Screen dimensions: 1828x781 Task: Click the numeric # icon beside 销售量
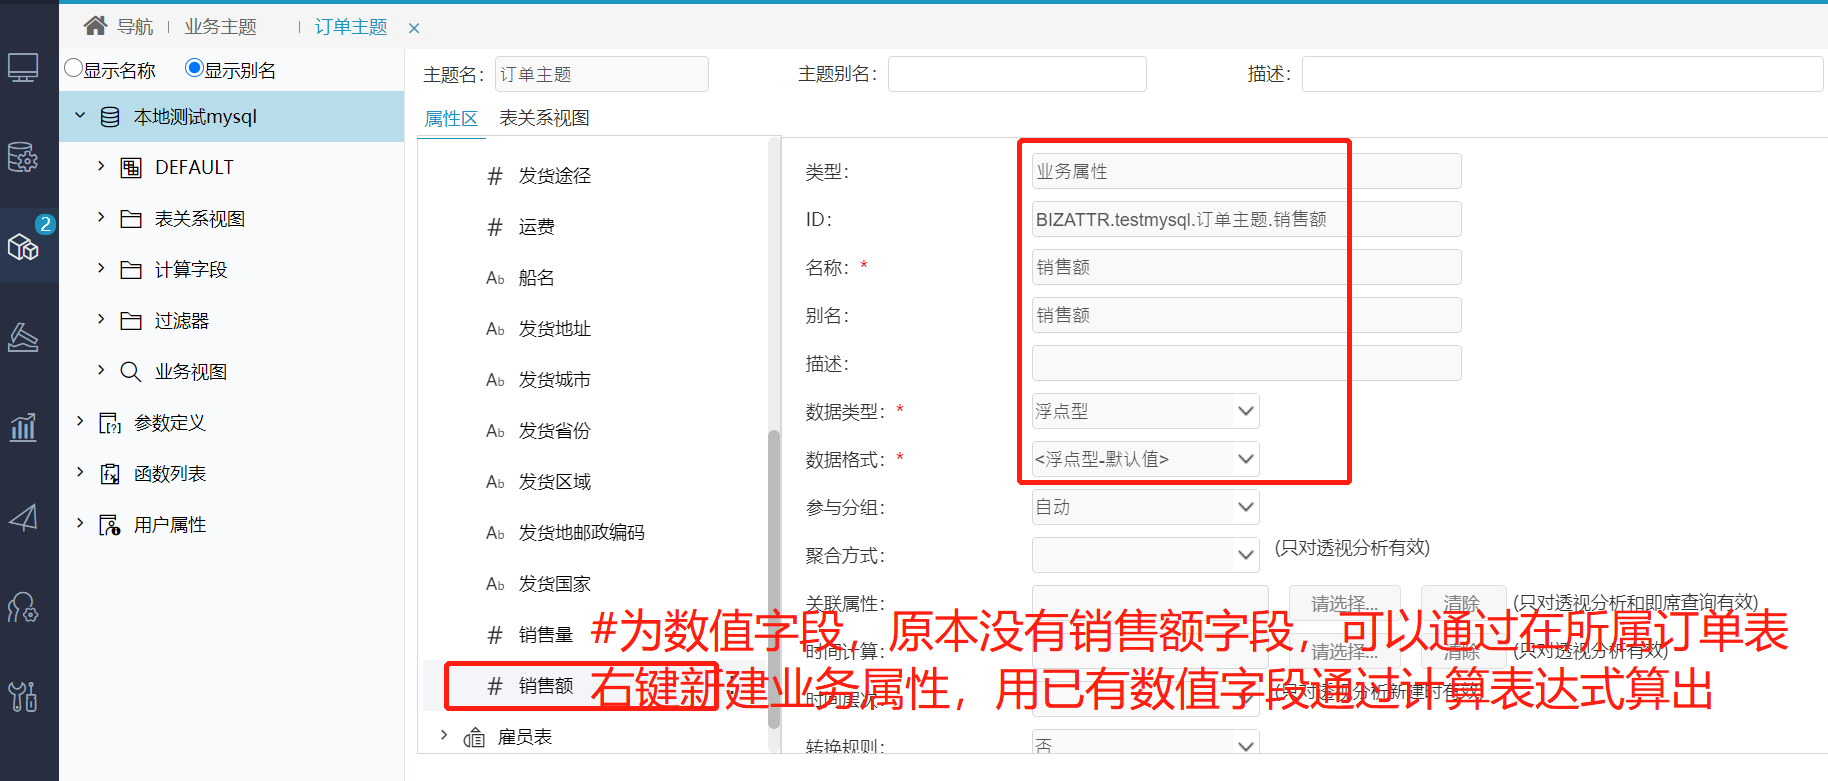[x=495, y=635]
